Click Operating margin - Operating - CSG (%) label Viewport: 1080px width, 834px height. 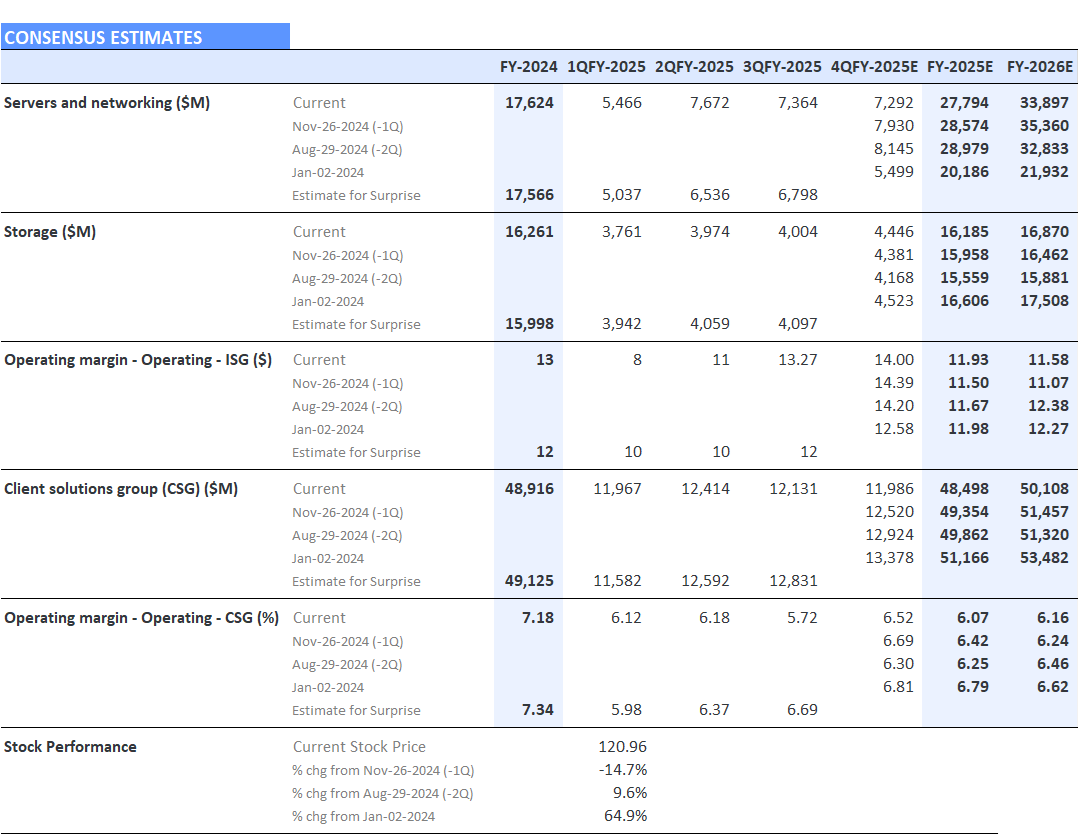[x=141, y=618]
